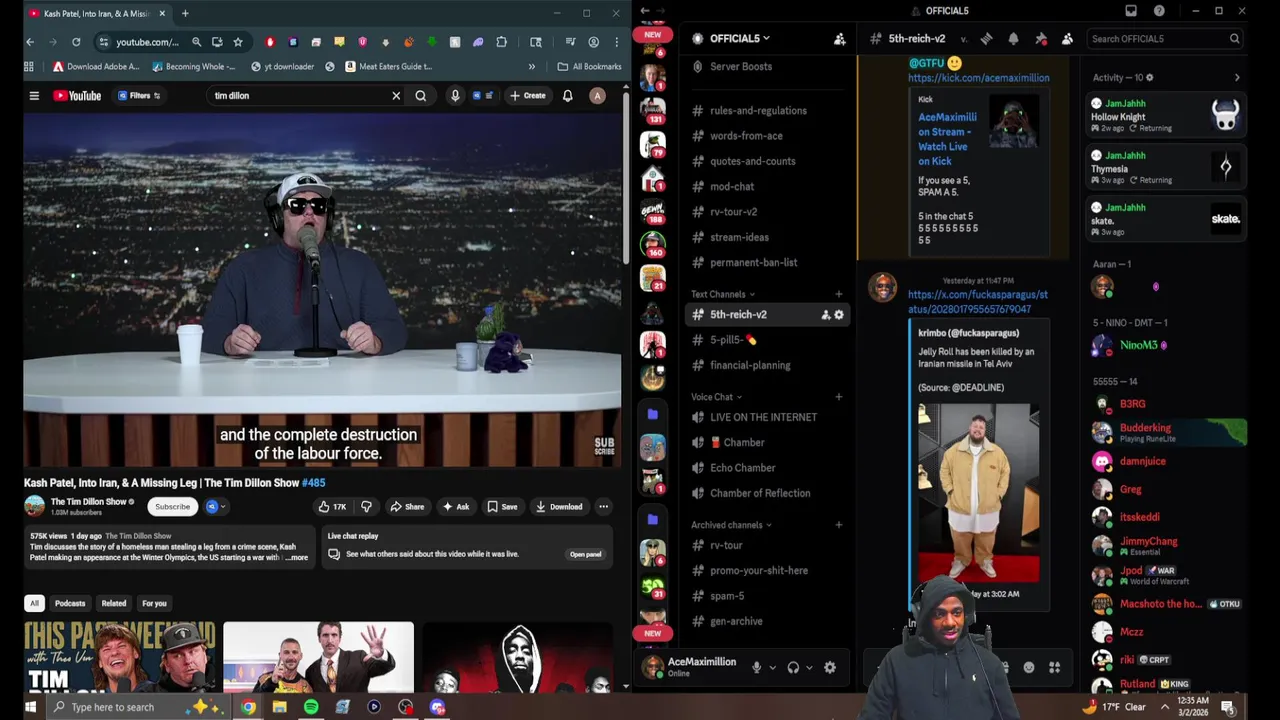
Task: Click the #485 hashtag link in title
Action: (314, 483)
